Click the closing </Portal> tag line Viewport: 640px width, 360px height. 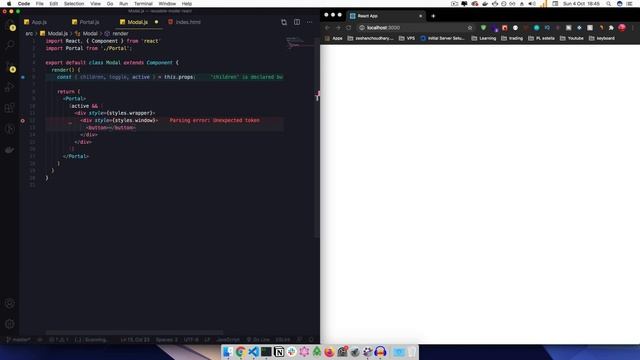[x=76, y=156]
